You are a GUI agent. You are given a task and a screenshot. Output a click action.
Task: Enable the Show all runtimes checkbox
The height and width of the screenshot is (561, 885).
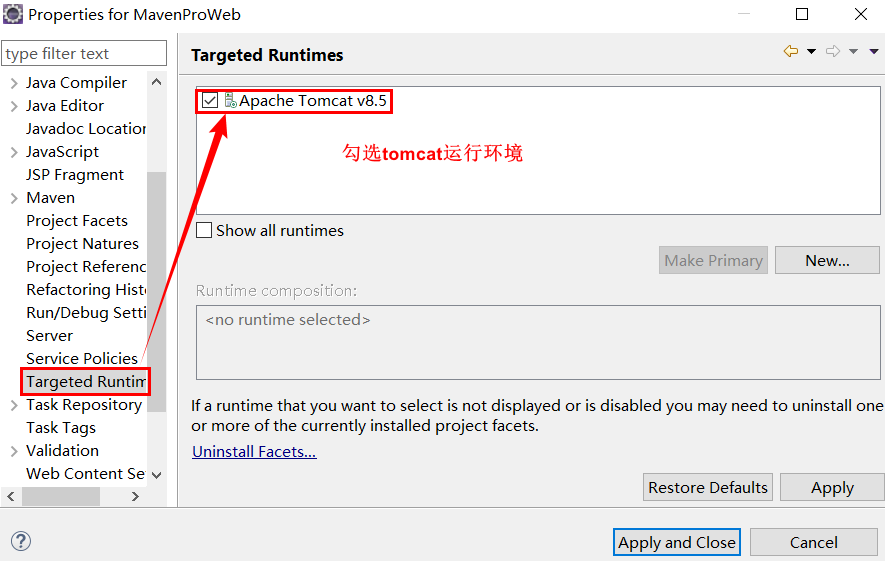(204, 230)
